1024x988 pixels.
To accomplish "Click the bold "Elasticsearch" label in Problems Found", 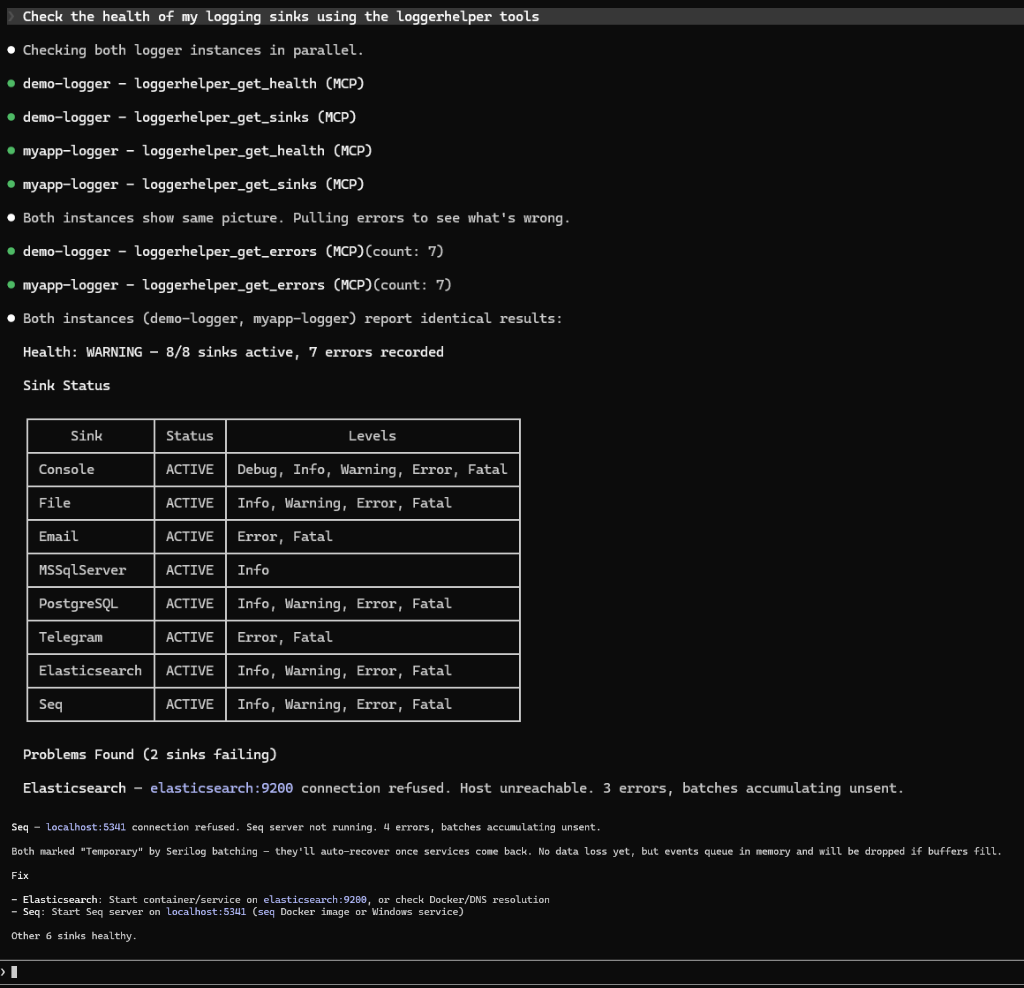I will (x=74, y=788).
